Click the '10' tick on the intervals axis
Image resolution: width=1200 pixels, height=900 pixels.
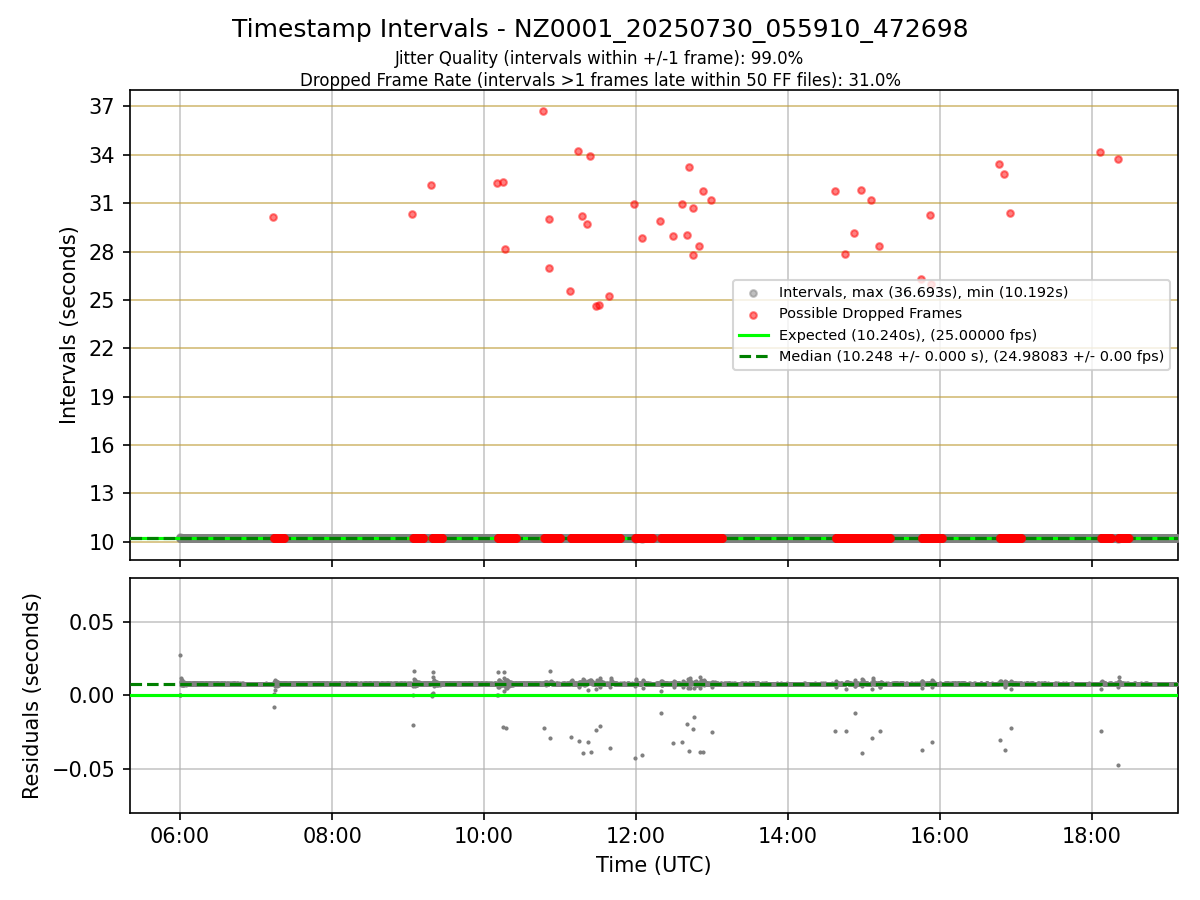click(x=104, y=542)
